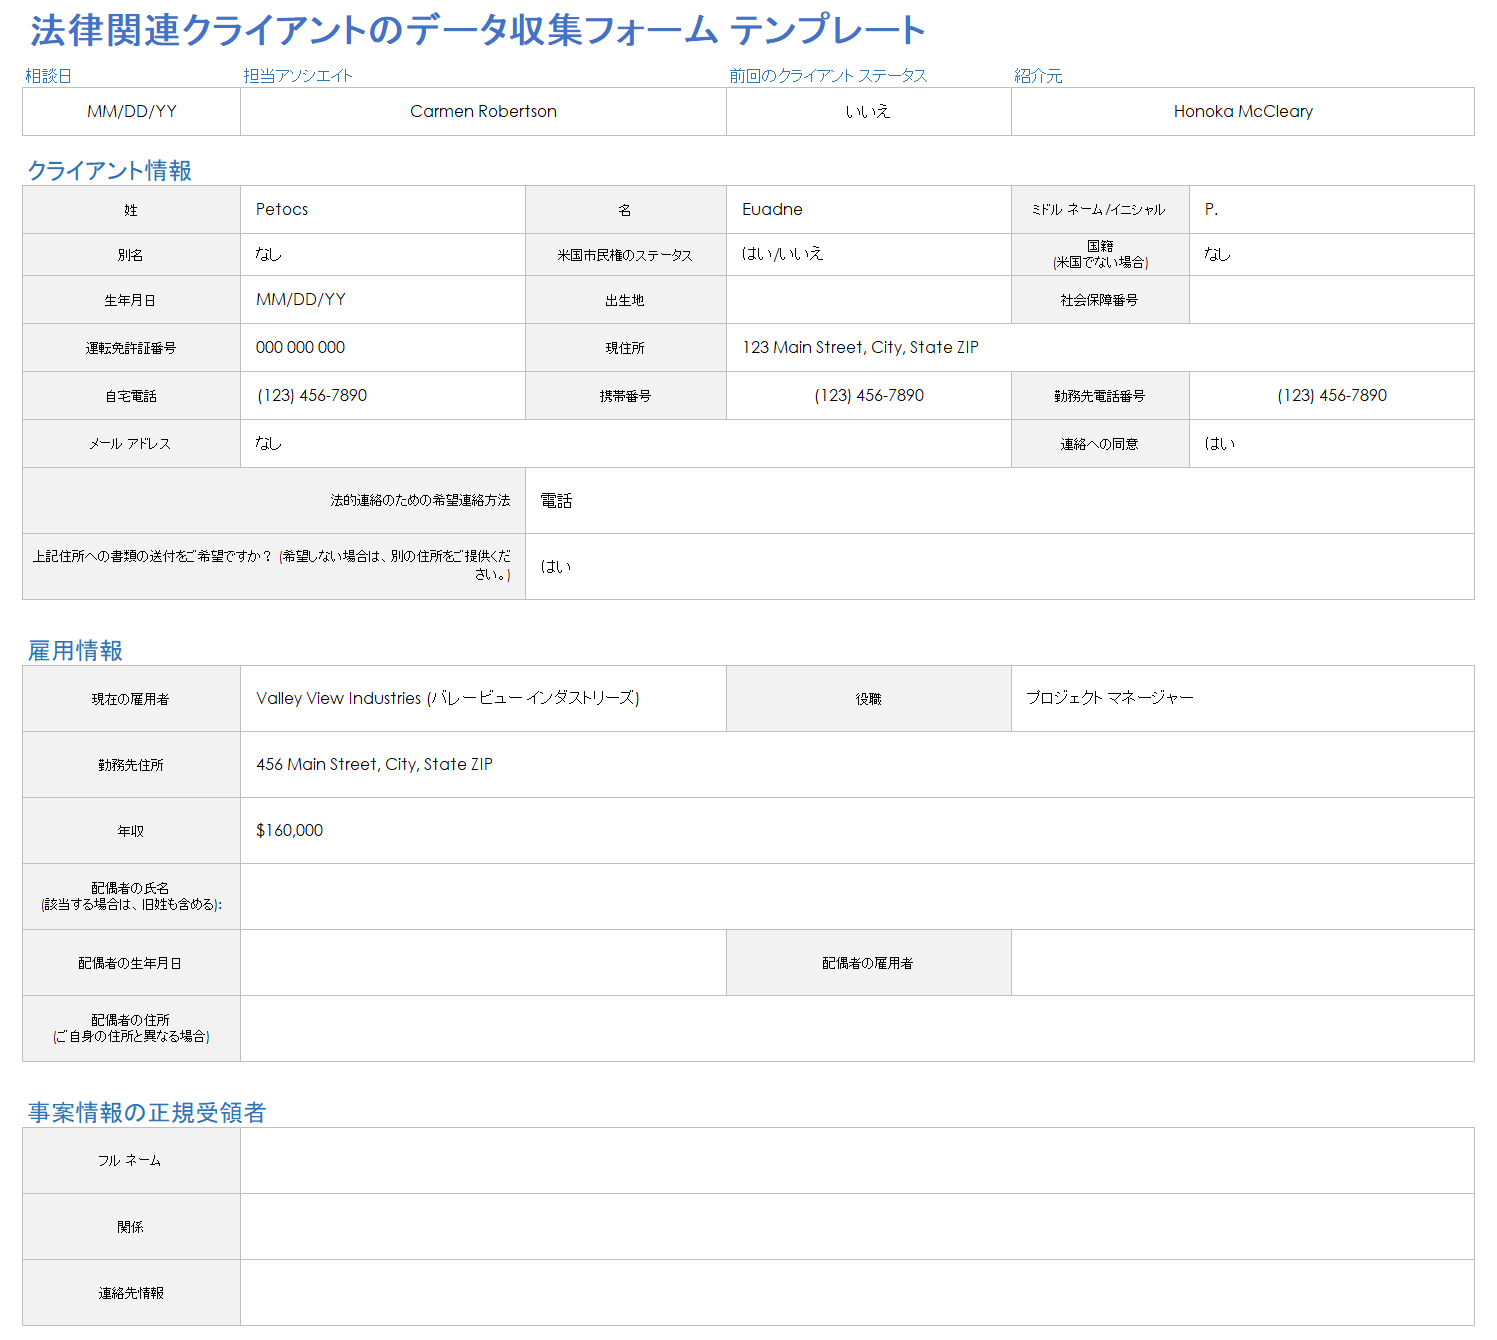This screenshot has height=1340, width=1497.
Task: Click the 勤務先電話番号 label cell
Action: coord(1100,395)
